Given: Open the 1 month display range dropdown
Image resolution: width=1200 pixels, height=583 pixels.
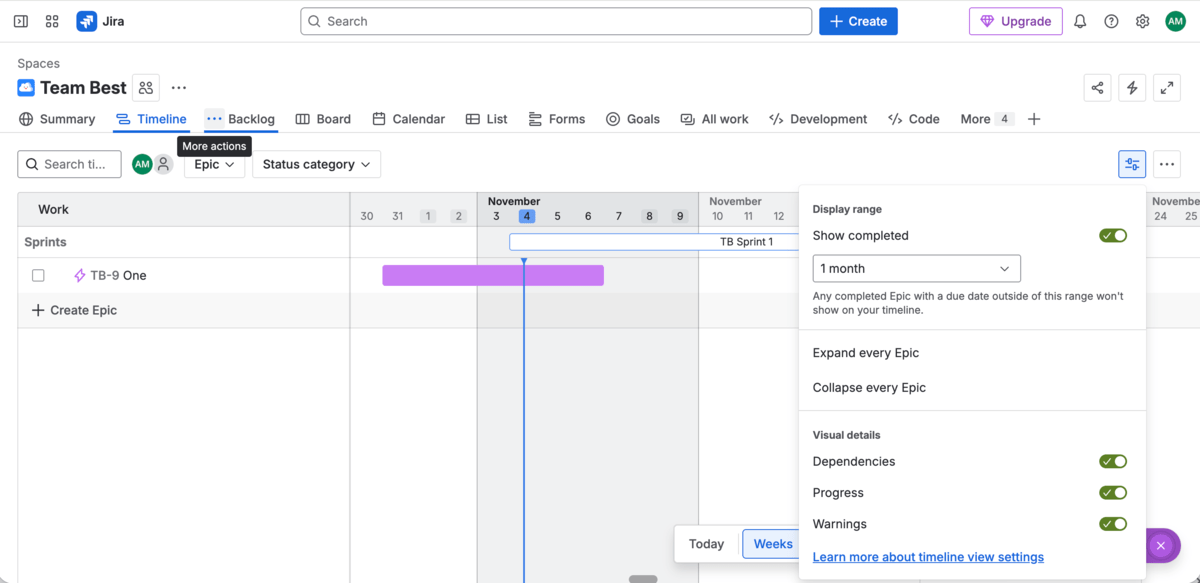Looking at the screenshot, I should tap(916, 268).
